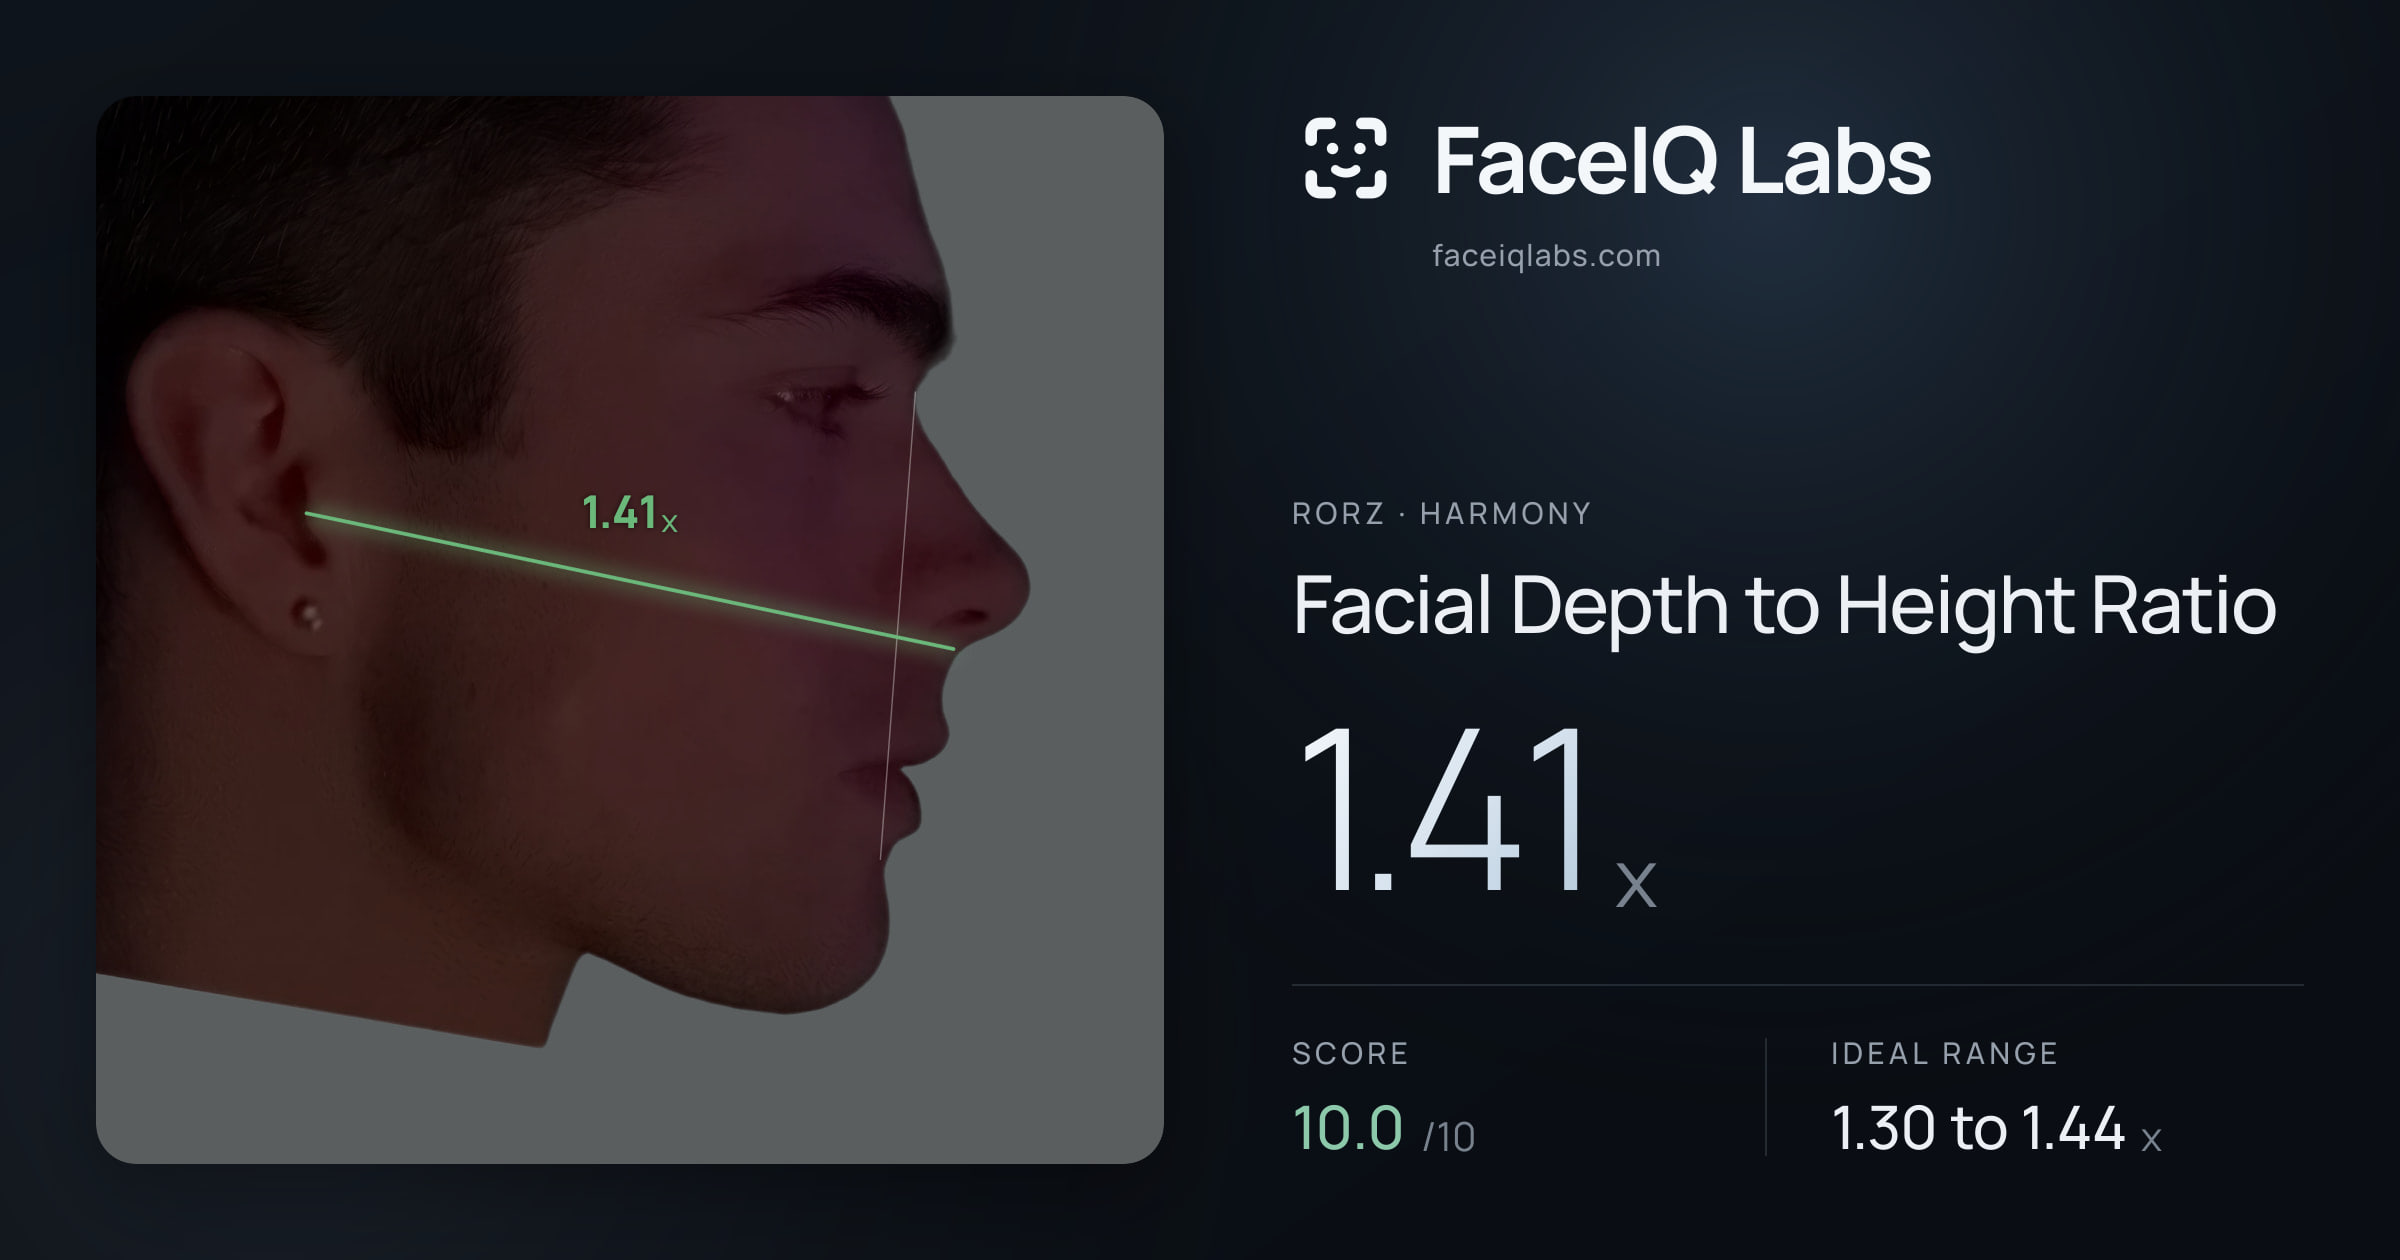Viewport: 2400px width, 1260px height.
Task: Click the FaceIQ Labs brand title
Action: tap(1682, 160)
